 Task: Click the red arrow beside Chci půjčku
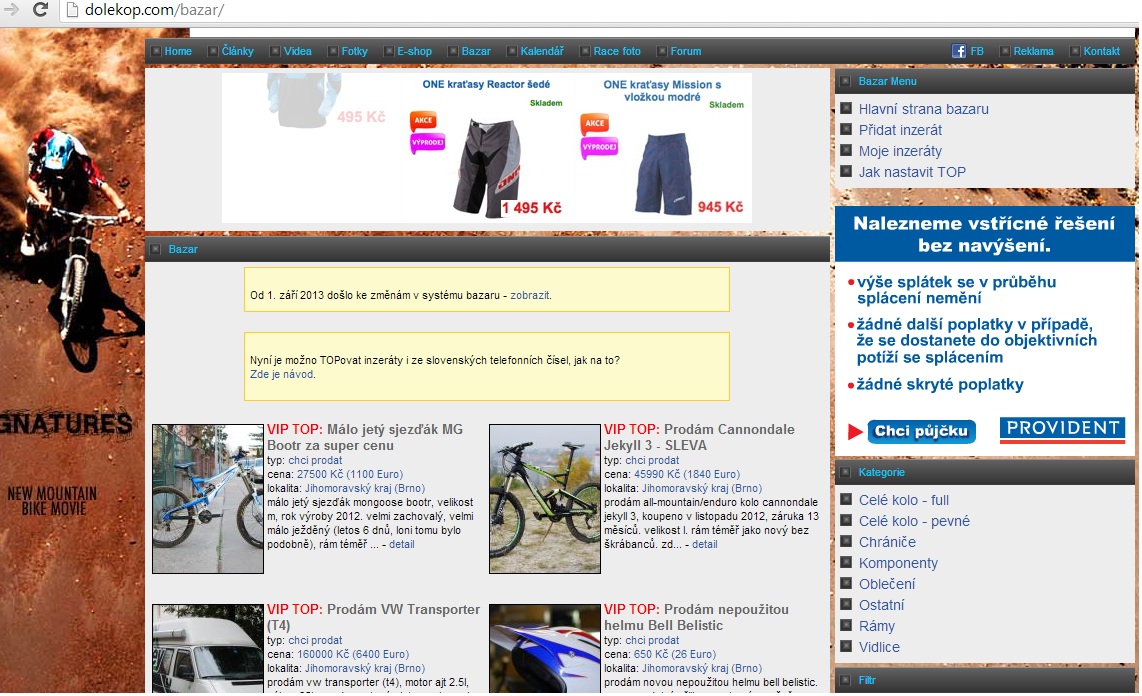[x=854, y=432]
